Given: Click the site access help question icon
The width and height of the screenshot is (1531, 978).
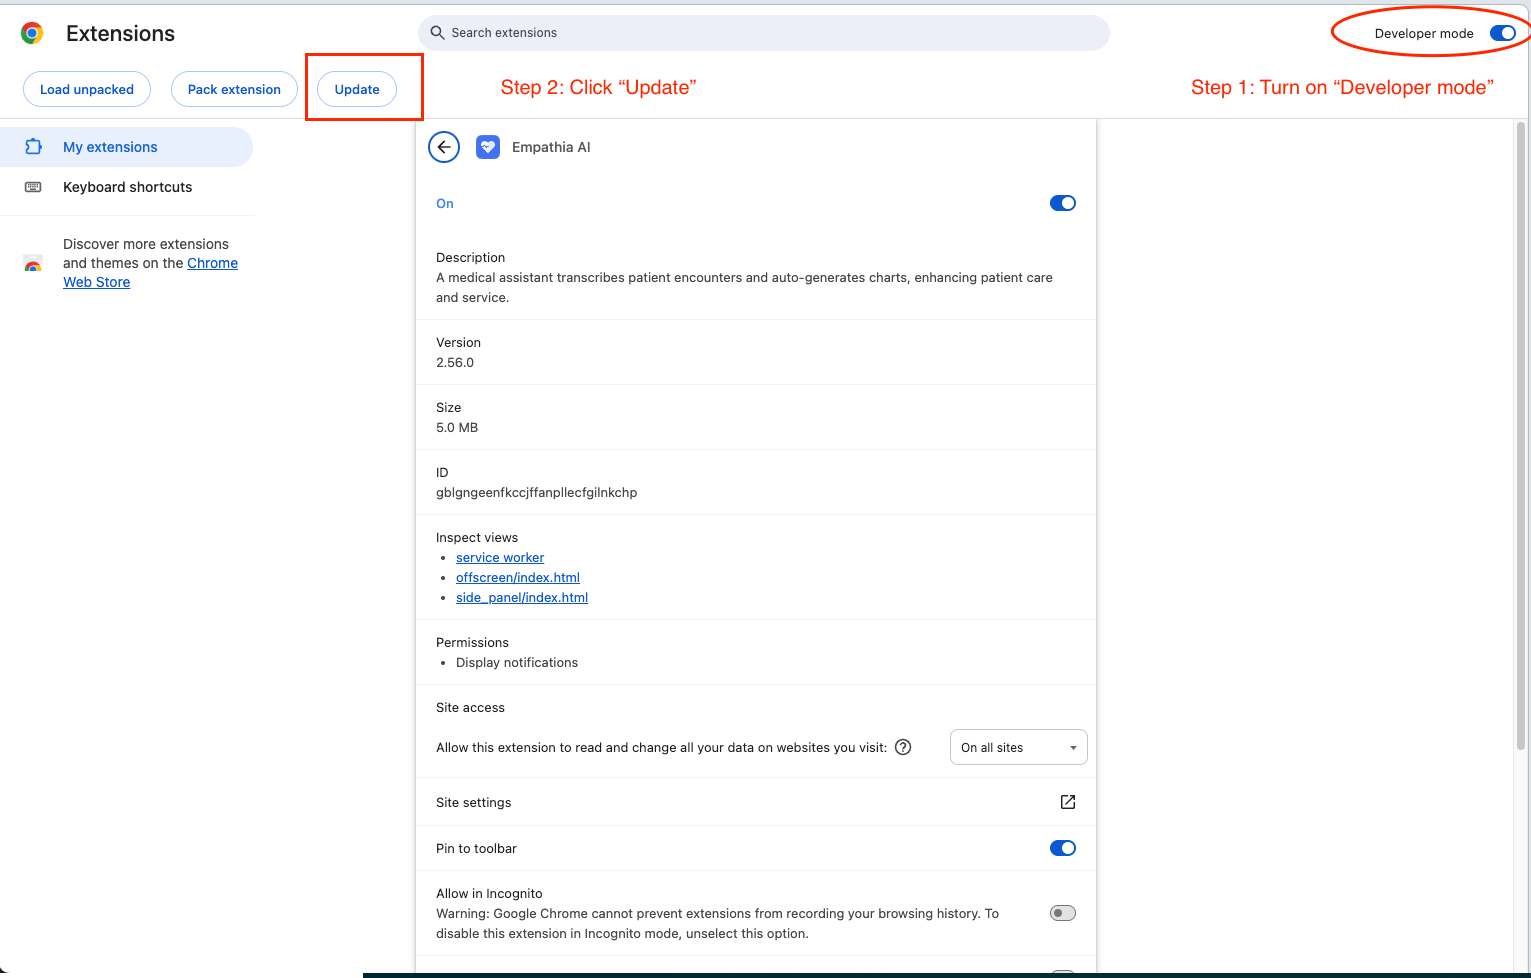Looking at the screenshot, I should tap(903, 747).
